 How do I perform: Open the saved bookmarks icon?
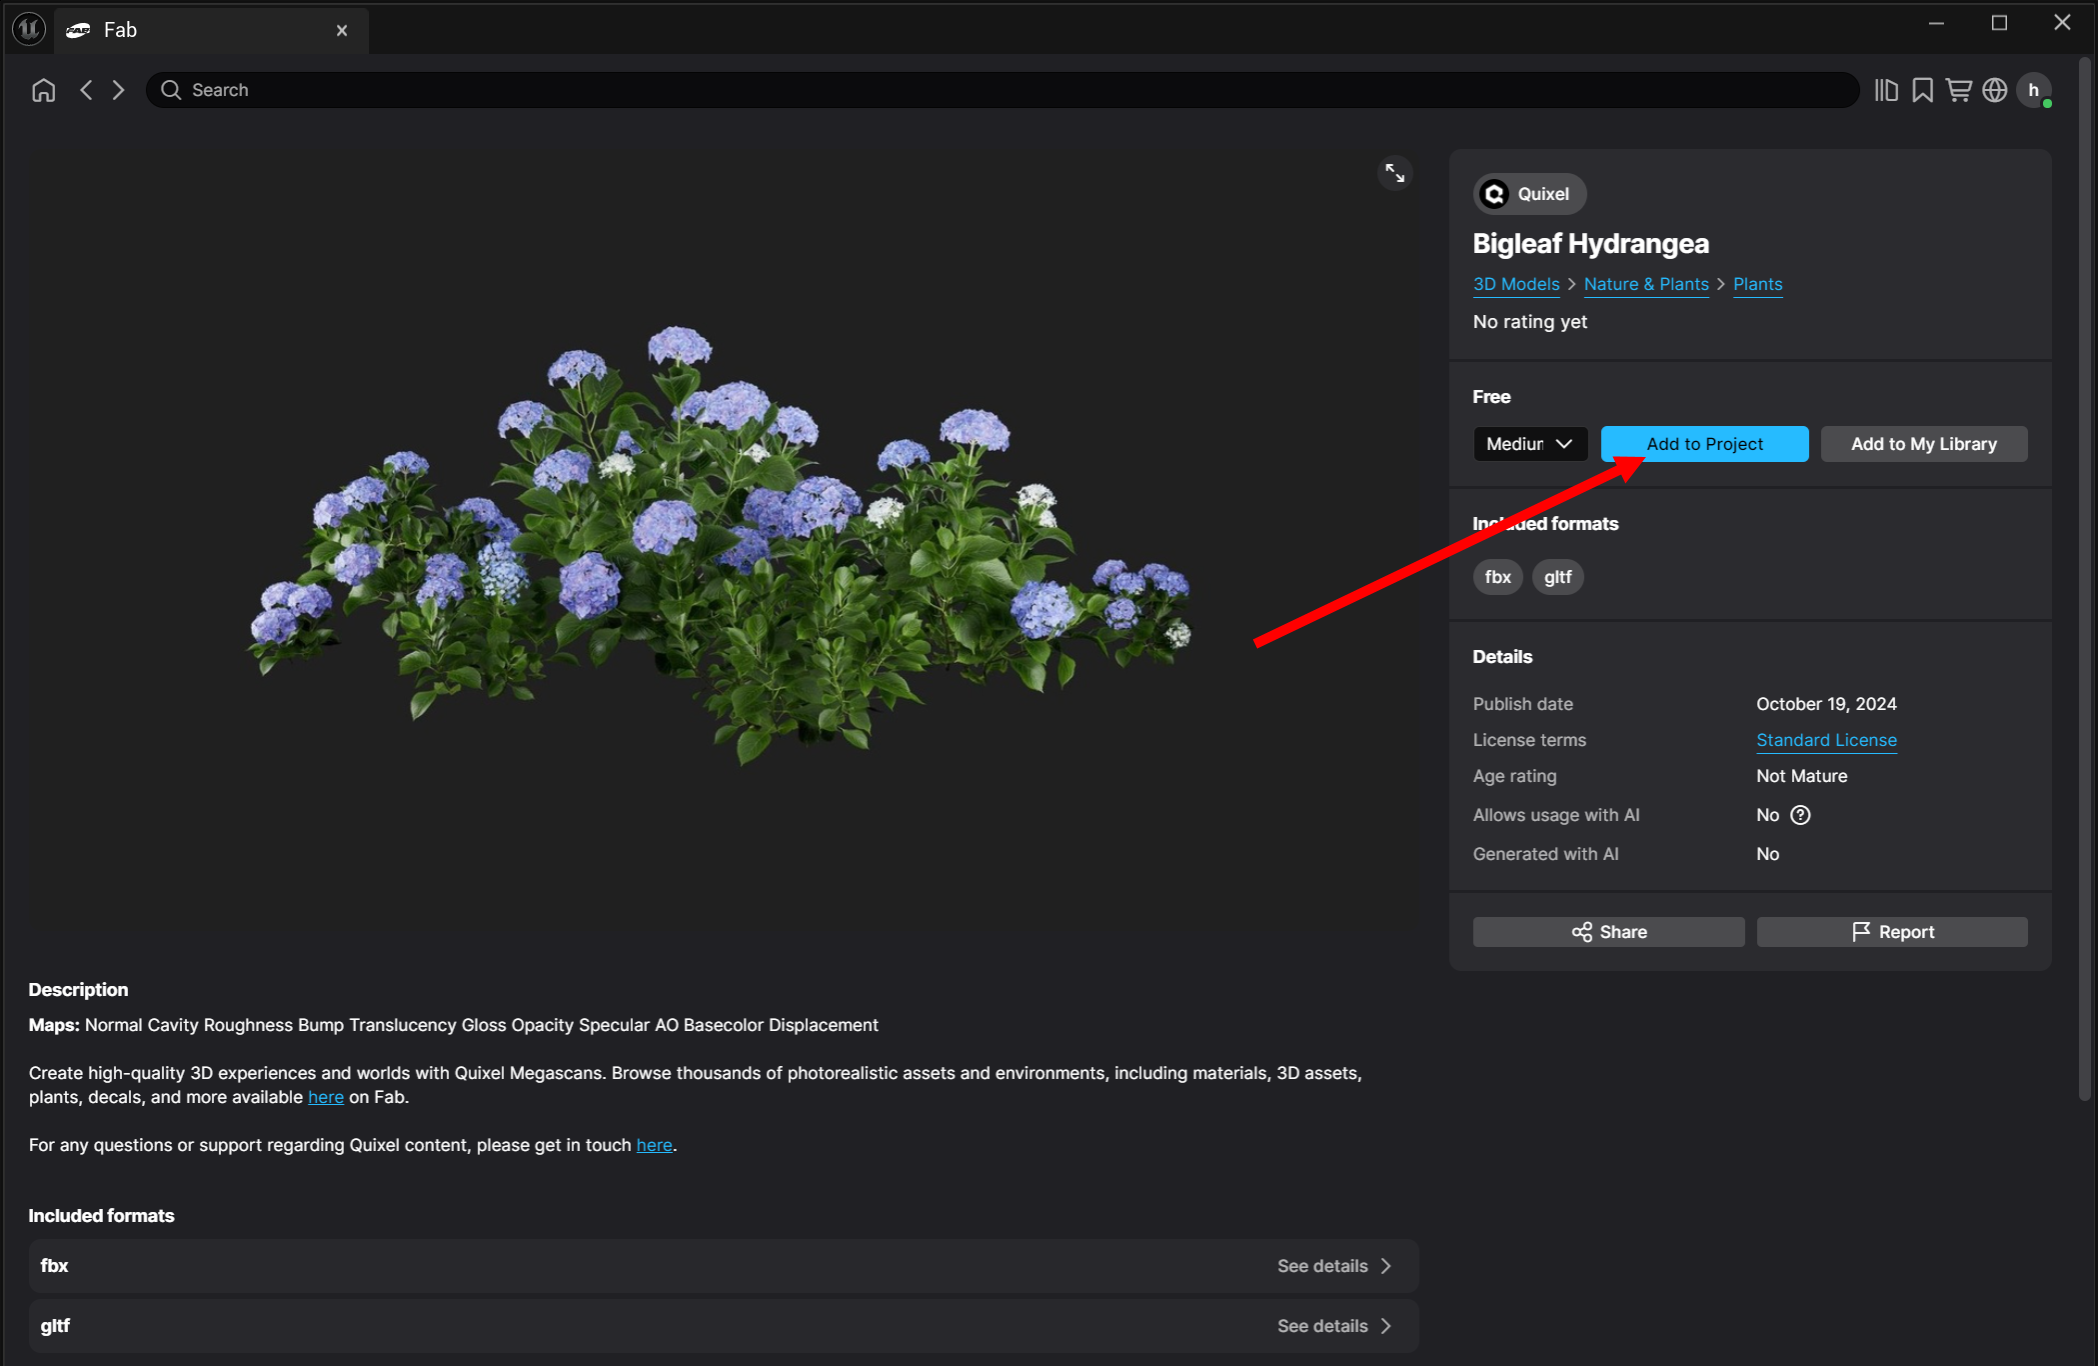[x=1922, y=90]
